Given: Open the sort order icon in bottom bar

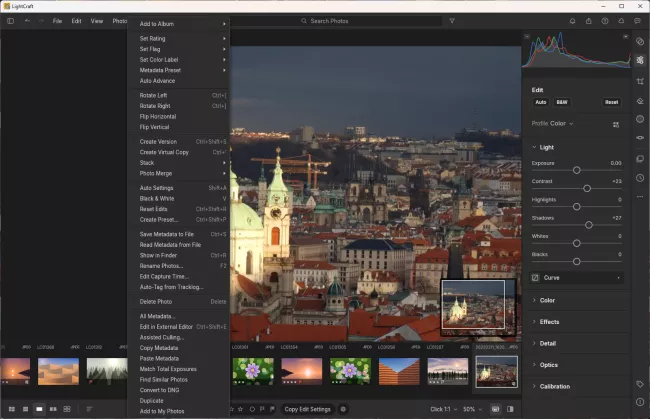Looking at the screenshot, I should click(x=89, y=409).
